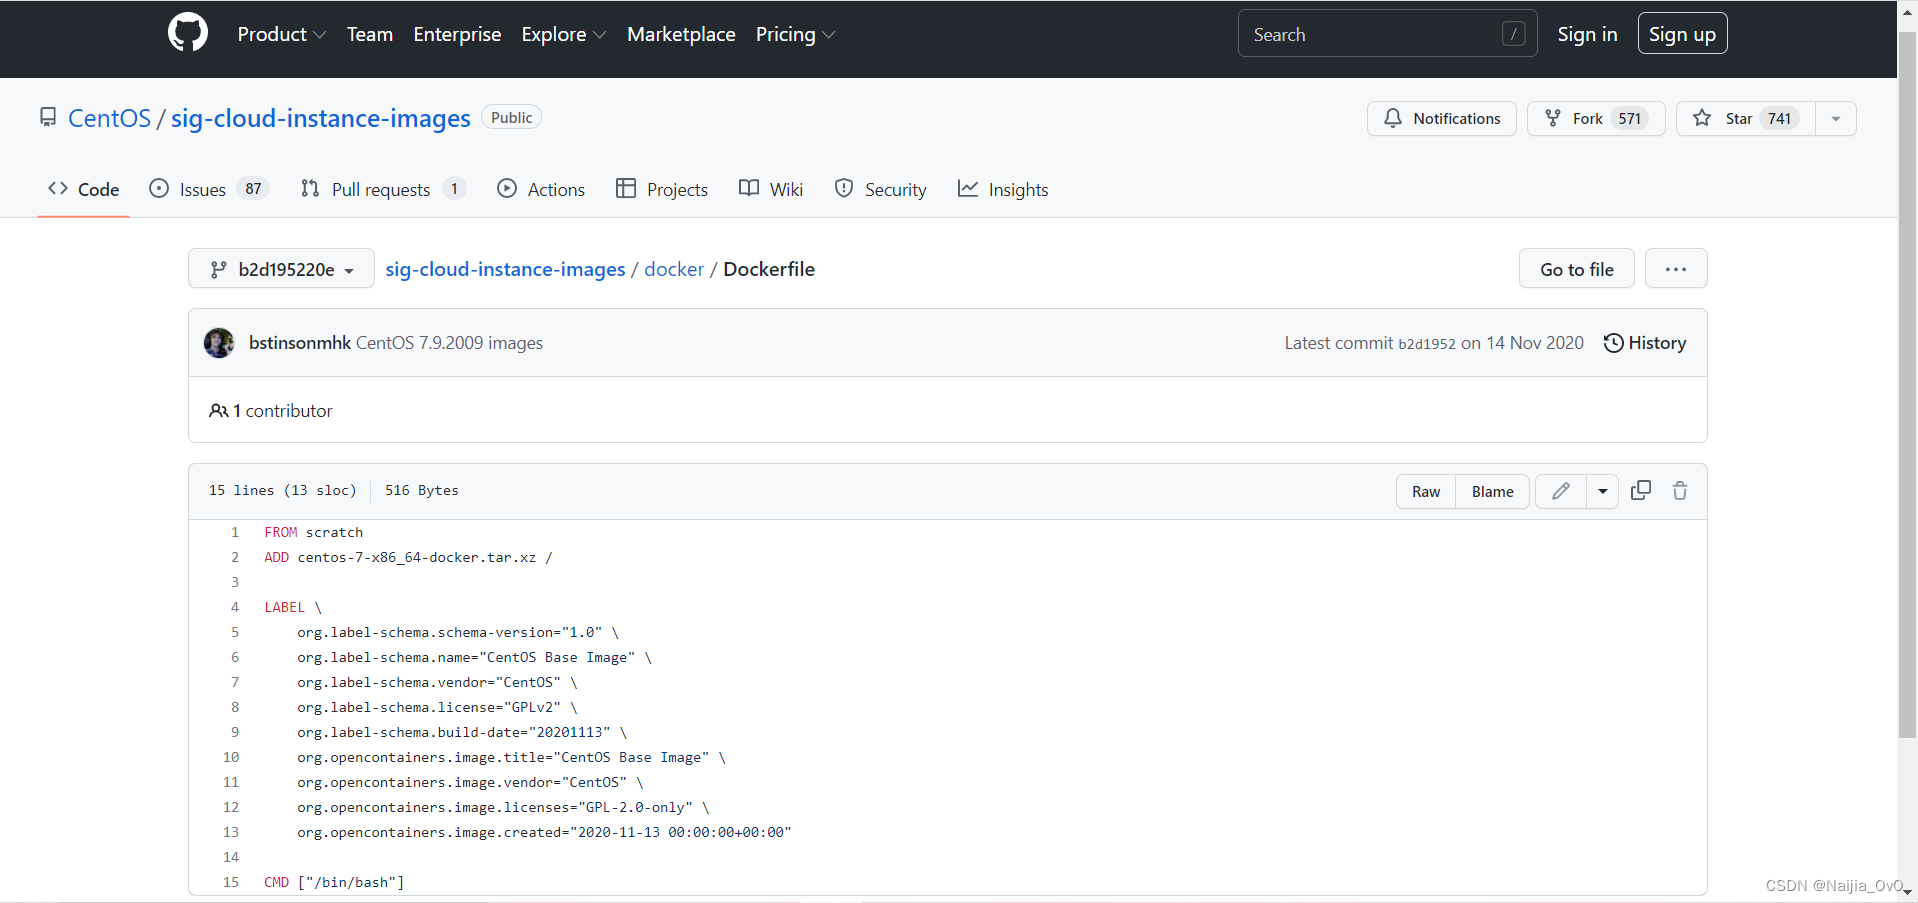Open the three-dots more options button

[1676, 269]
